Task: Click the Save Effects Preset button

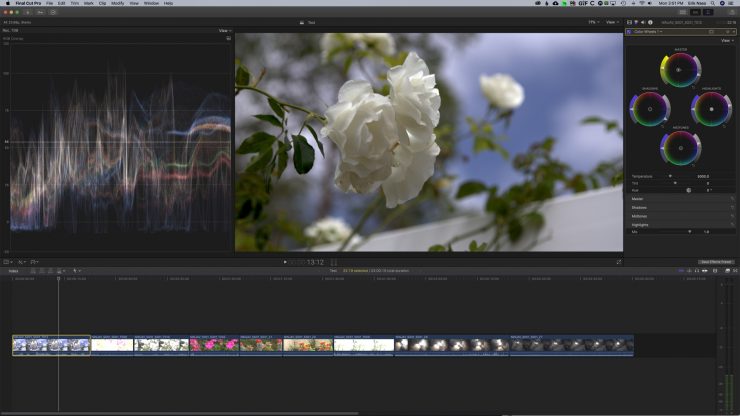Action: (716, 262)
